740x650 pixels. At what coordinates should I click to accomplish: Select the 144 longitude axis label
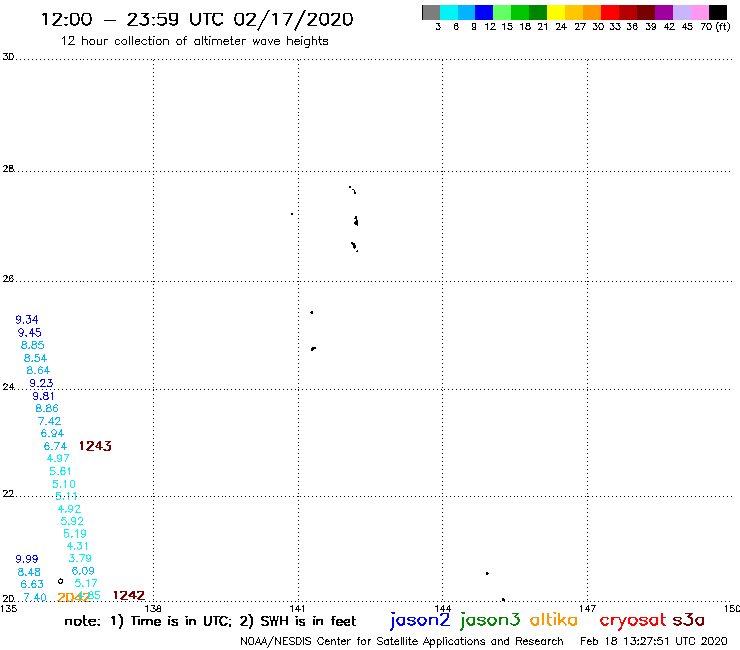(442, 608)
